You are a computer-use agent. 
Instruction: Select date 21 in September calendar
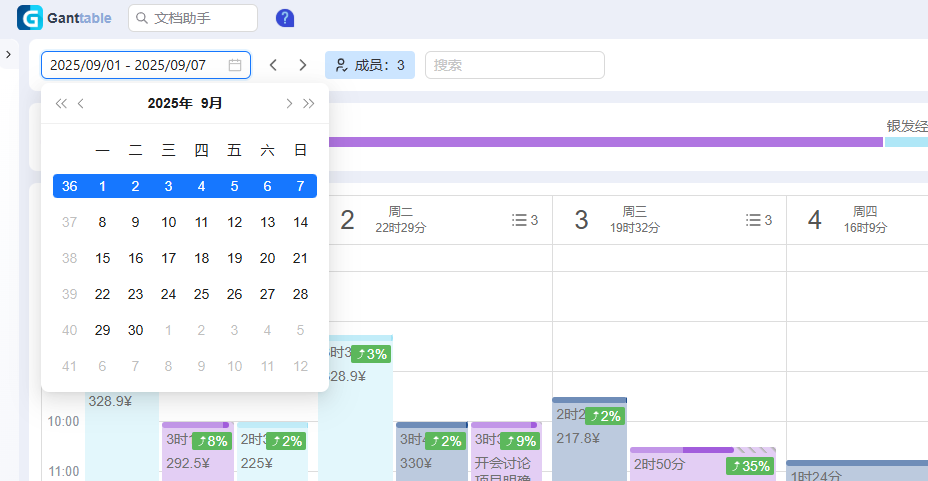click(301, 259)
